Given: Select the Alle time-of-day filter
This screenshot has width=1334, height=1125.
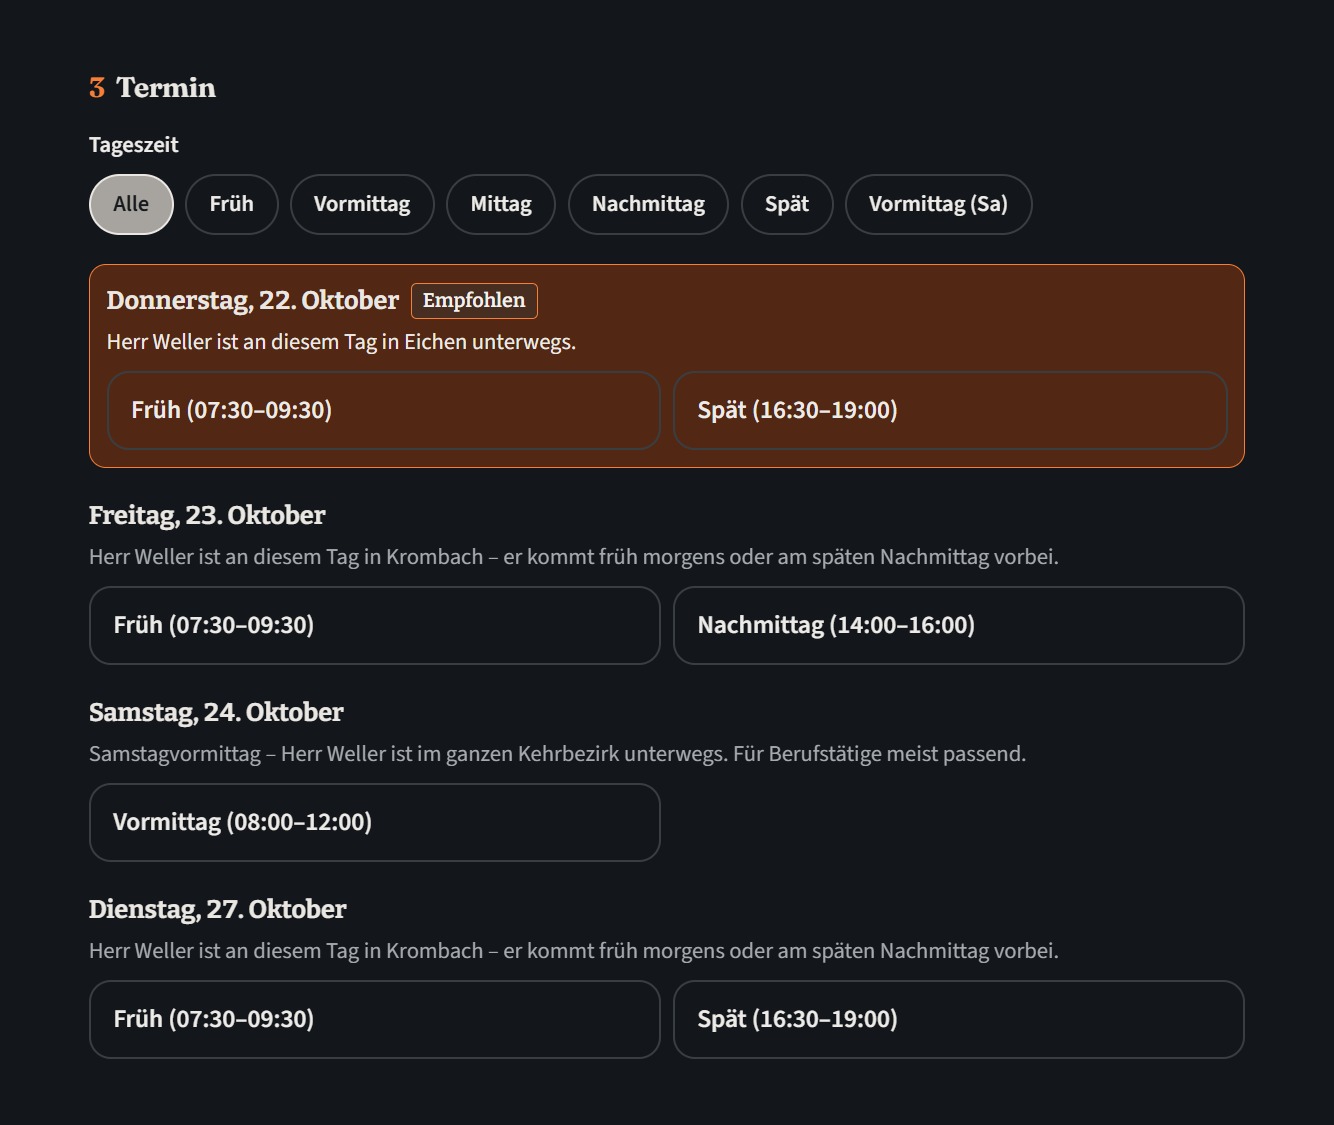Looking at the screenshot, I should click(x=131, y=204).
